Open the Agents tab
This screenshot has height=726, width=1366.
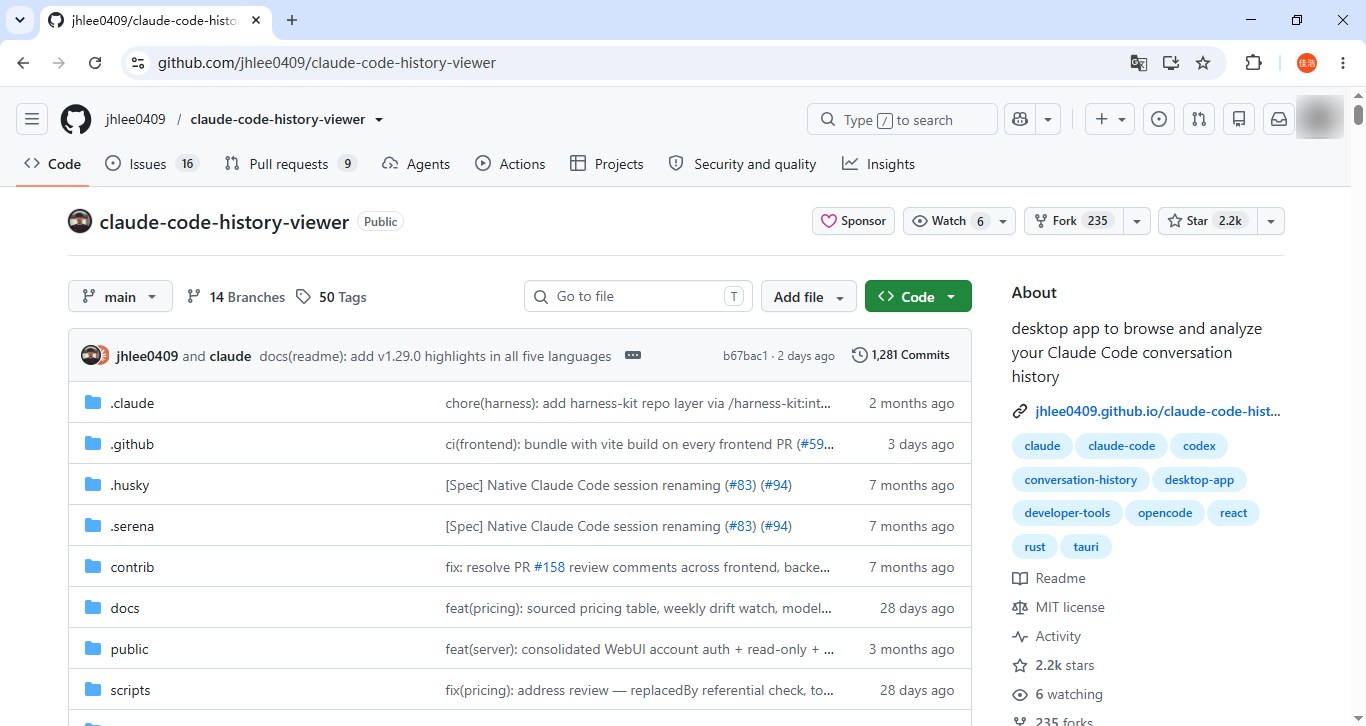(x=416, y=164)
